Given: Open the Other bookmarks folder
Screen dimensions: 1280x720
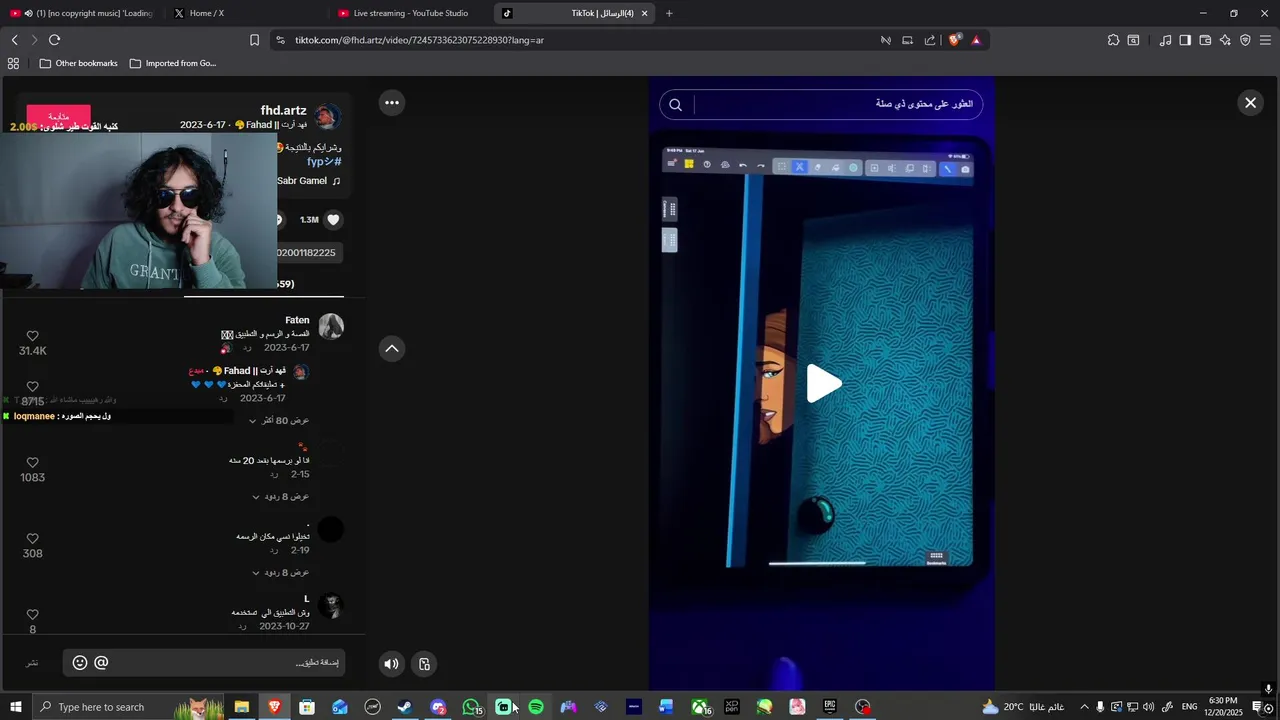Looking at the screenshot, I should 78,63.
